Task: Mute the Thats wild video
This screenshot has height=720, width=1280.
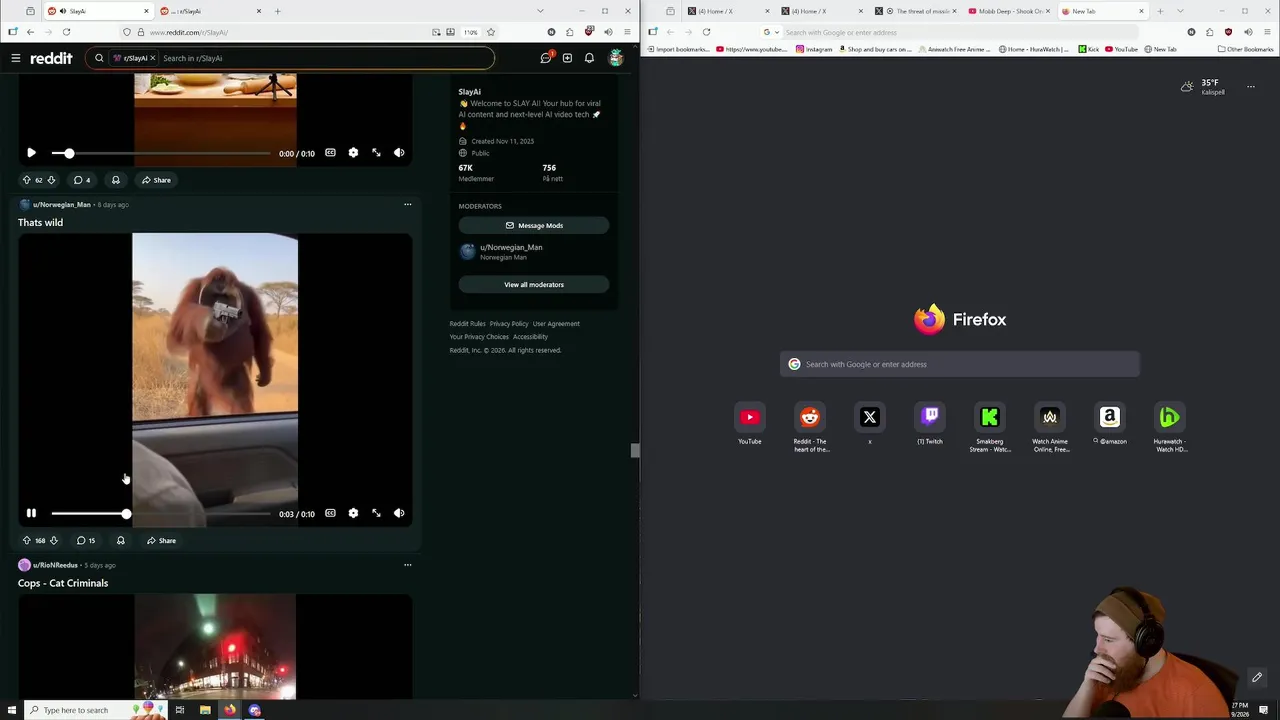Action: tap(399, 513)
